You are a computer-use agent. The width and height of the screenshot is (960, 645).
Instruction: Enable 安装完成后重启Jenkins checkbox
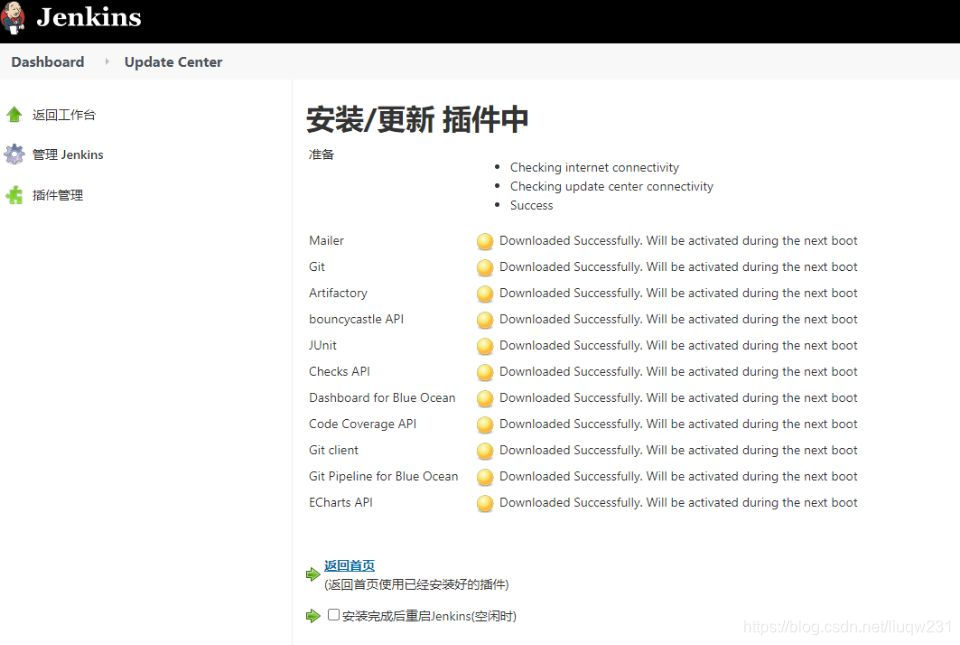click(x=334, y=614)
